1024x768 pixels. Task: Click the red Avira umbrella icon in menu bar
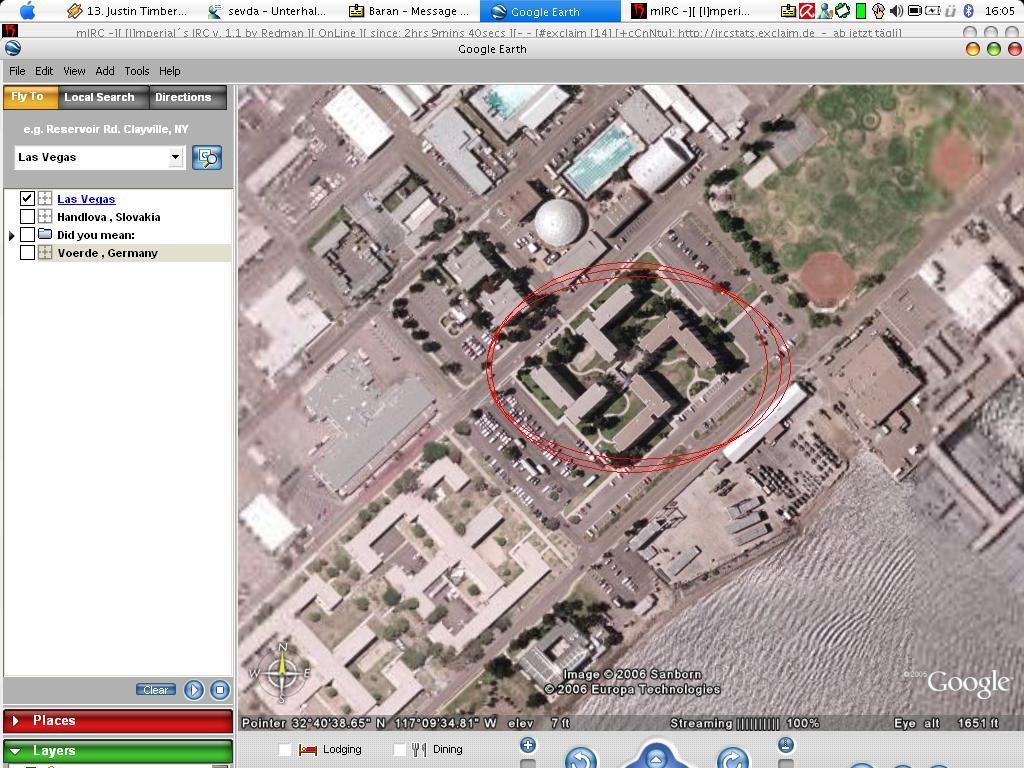[807, 10]
